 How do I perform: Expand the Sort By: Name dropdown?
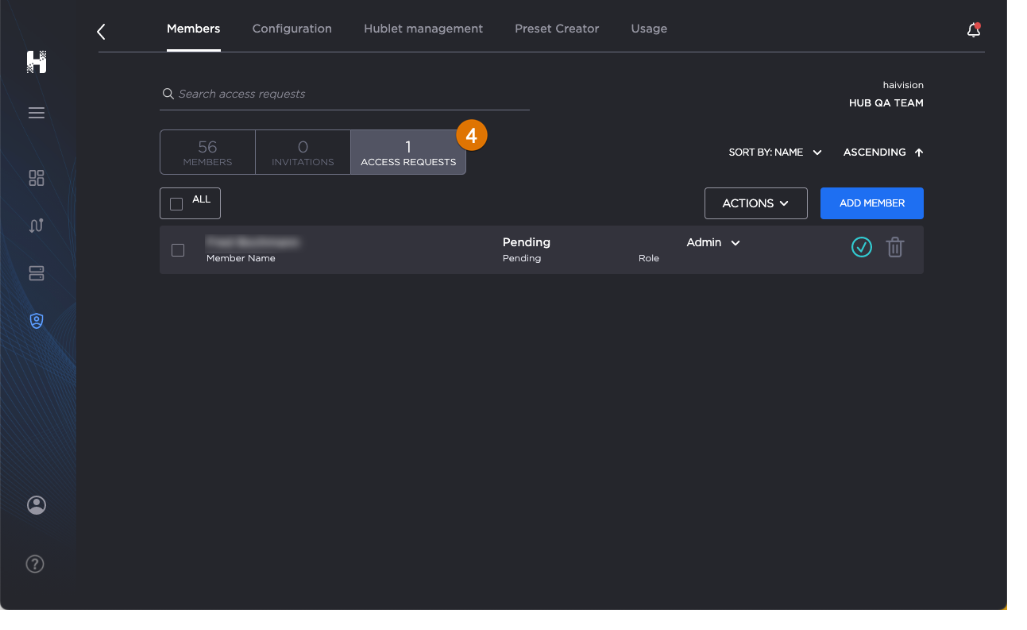(x=775, y=153)
